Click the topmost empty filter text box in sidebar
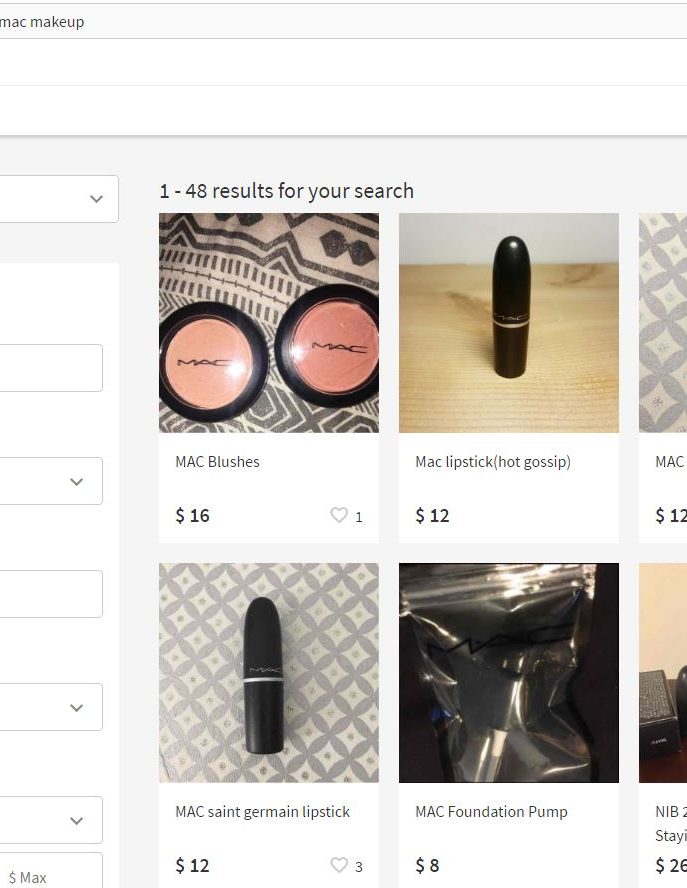The image size is (687, 888). coord(50,368)
